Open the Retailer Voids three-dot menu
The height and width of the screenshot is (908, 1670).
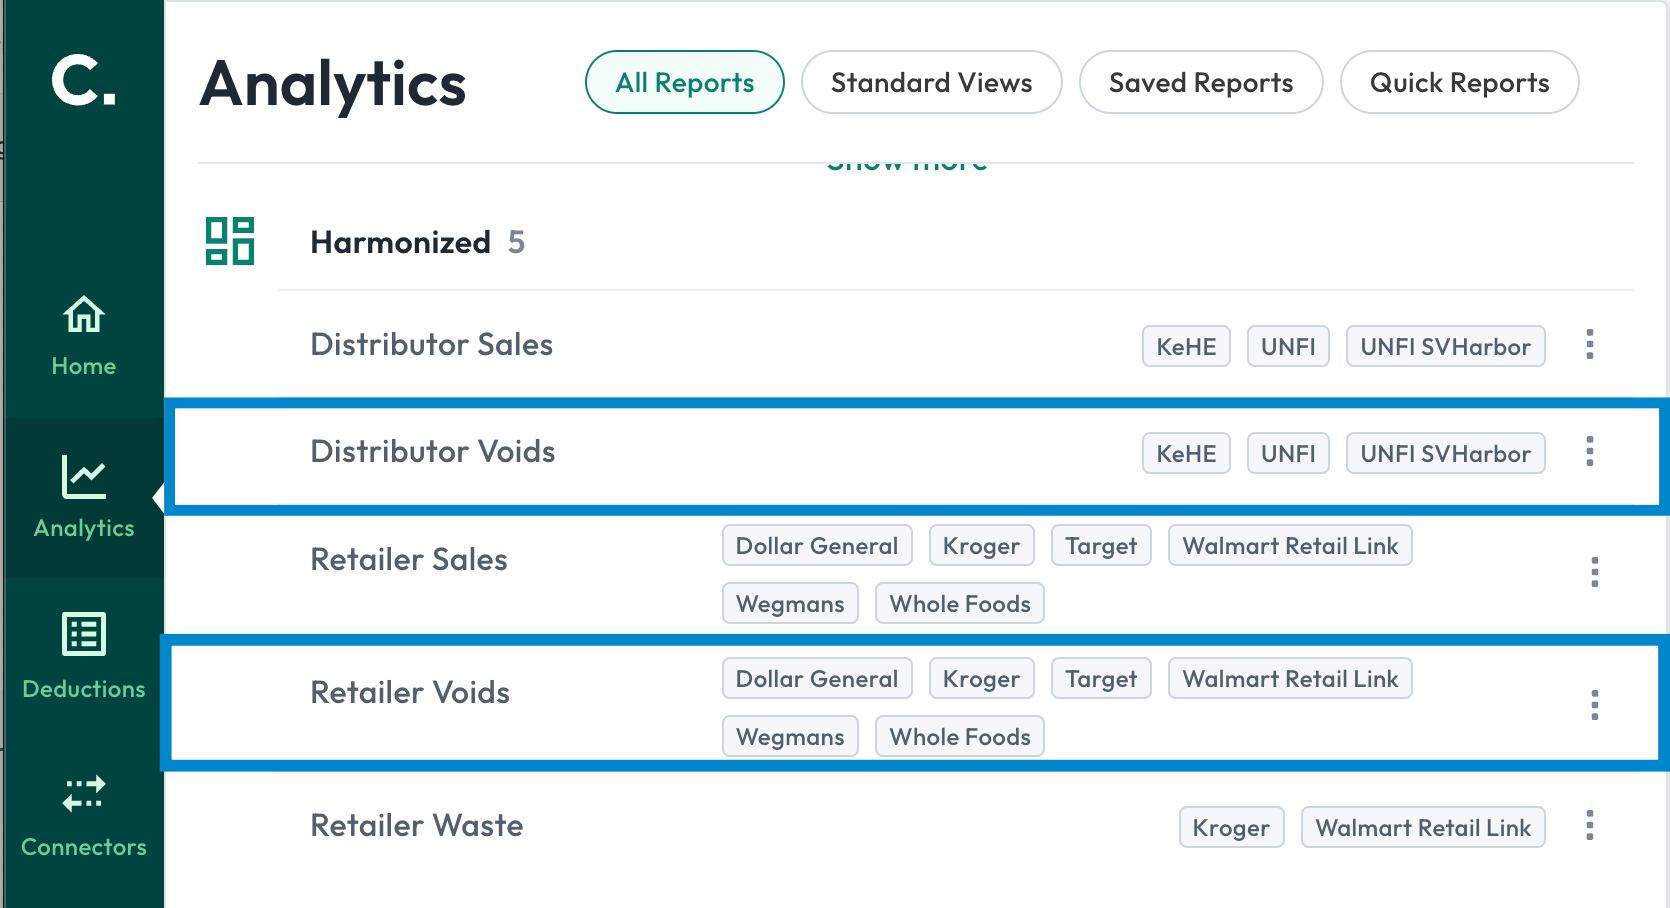(1595, 706)
